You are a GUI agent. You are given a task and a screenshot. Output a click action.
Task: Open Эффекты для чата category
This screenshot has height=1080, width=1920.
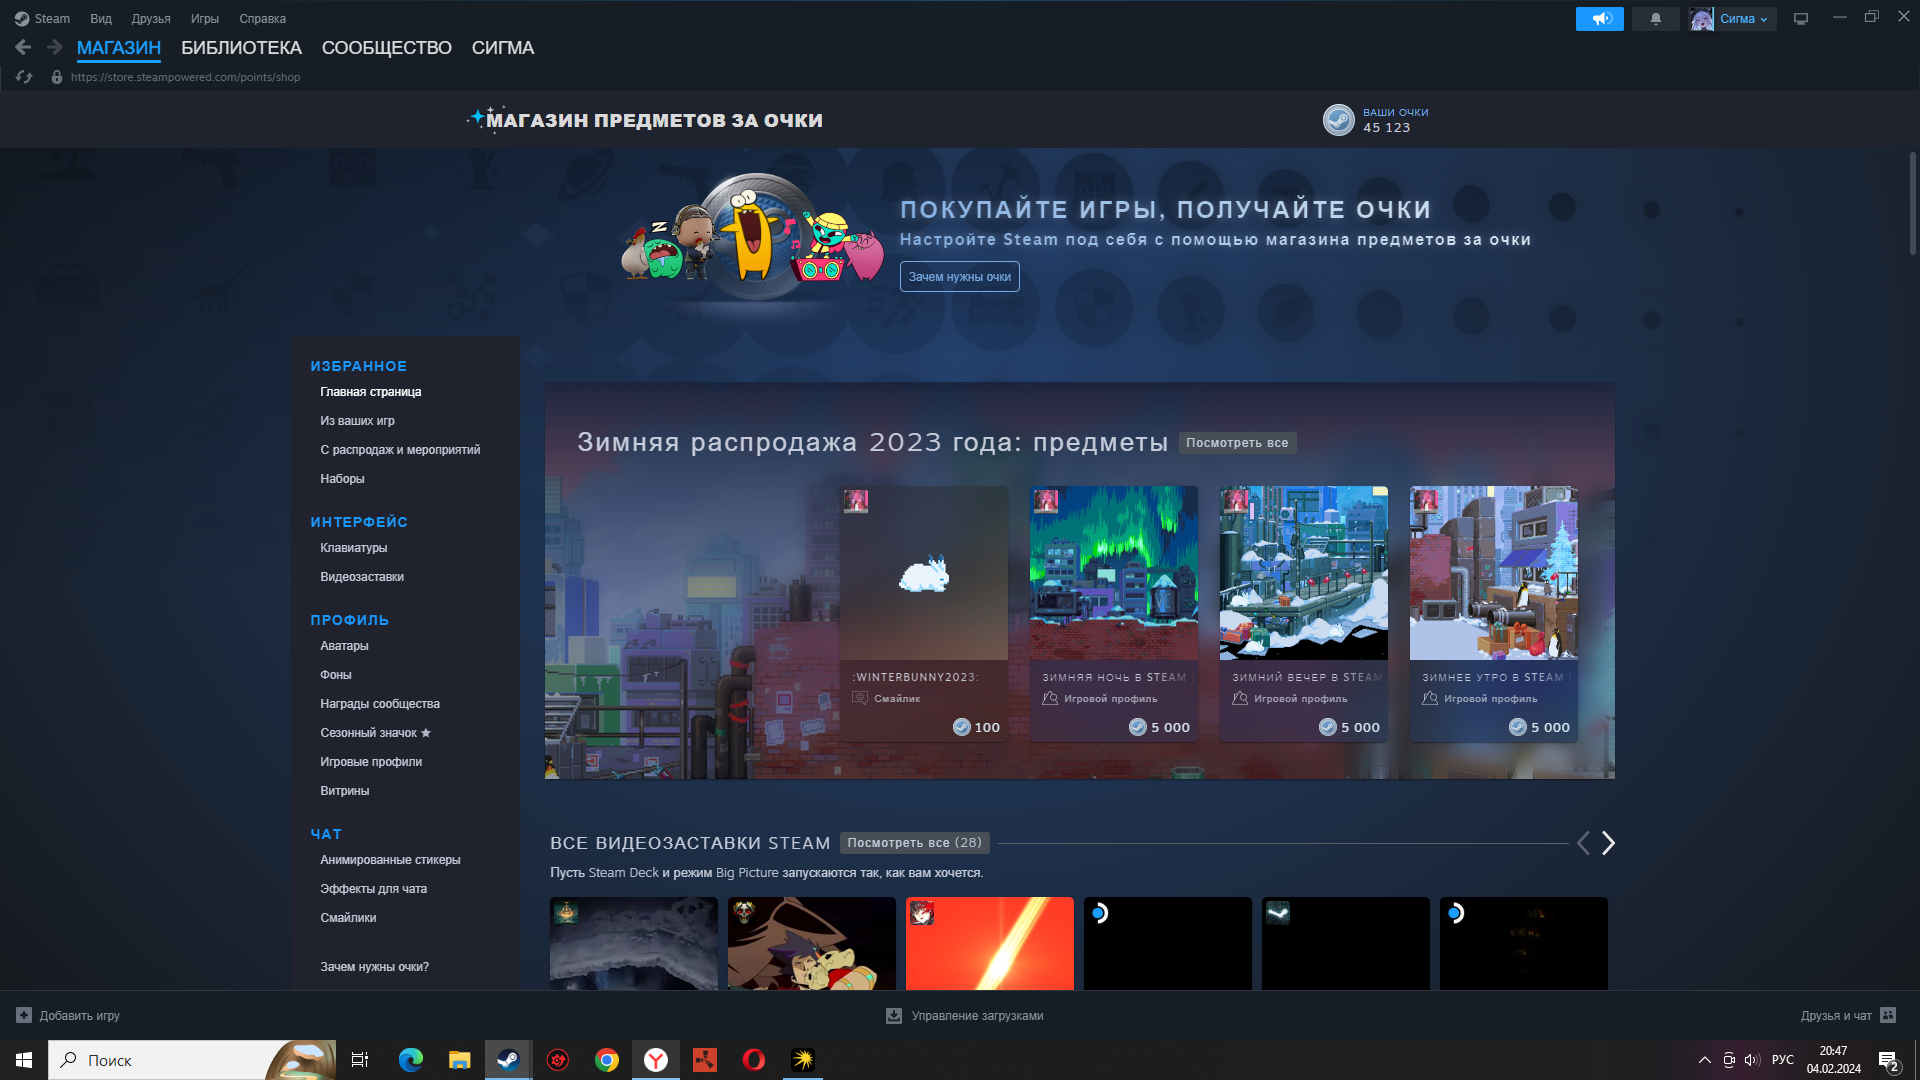coord(373,889)
